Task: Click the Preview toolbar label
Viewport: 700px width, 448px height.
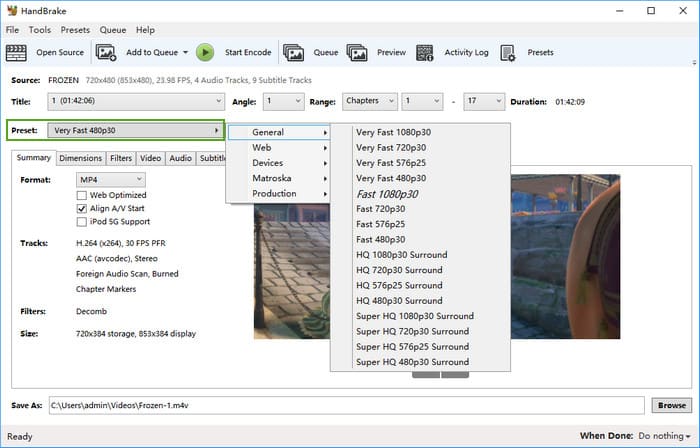Action: click(x=391, y=53)
